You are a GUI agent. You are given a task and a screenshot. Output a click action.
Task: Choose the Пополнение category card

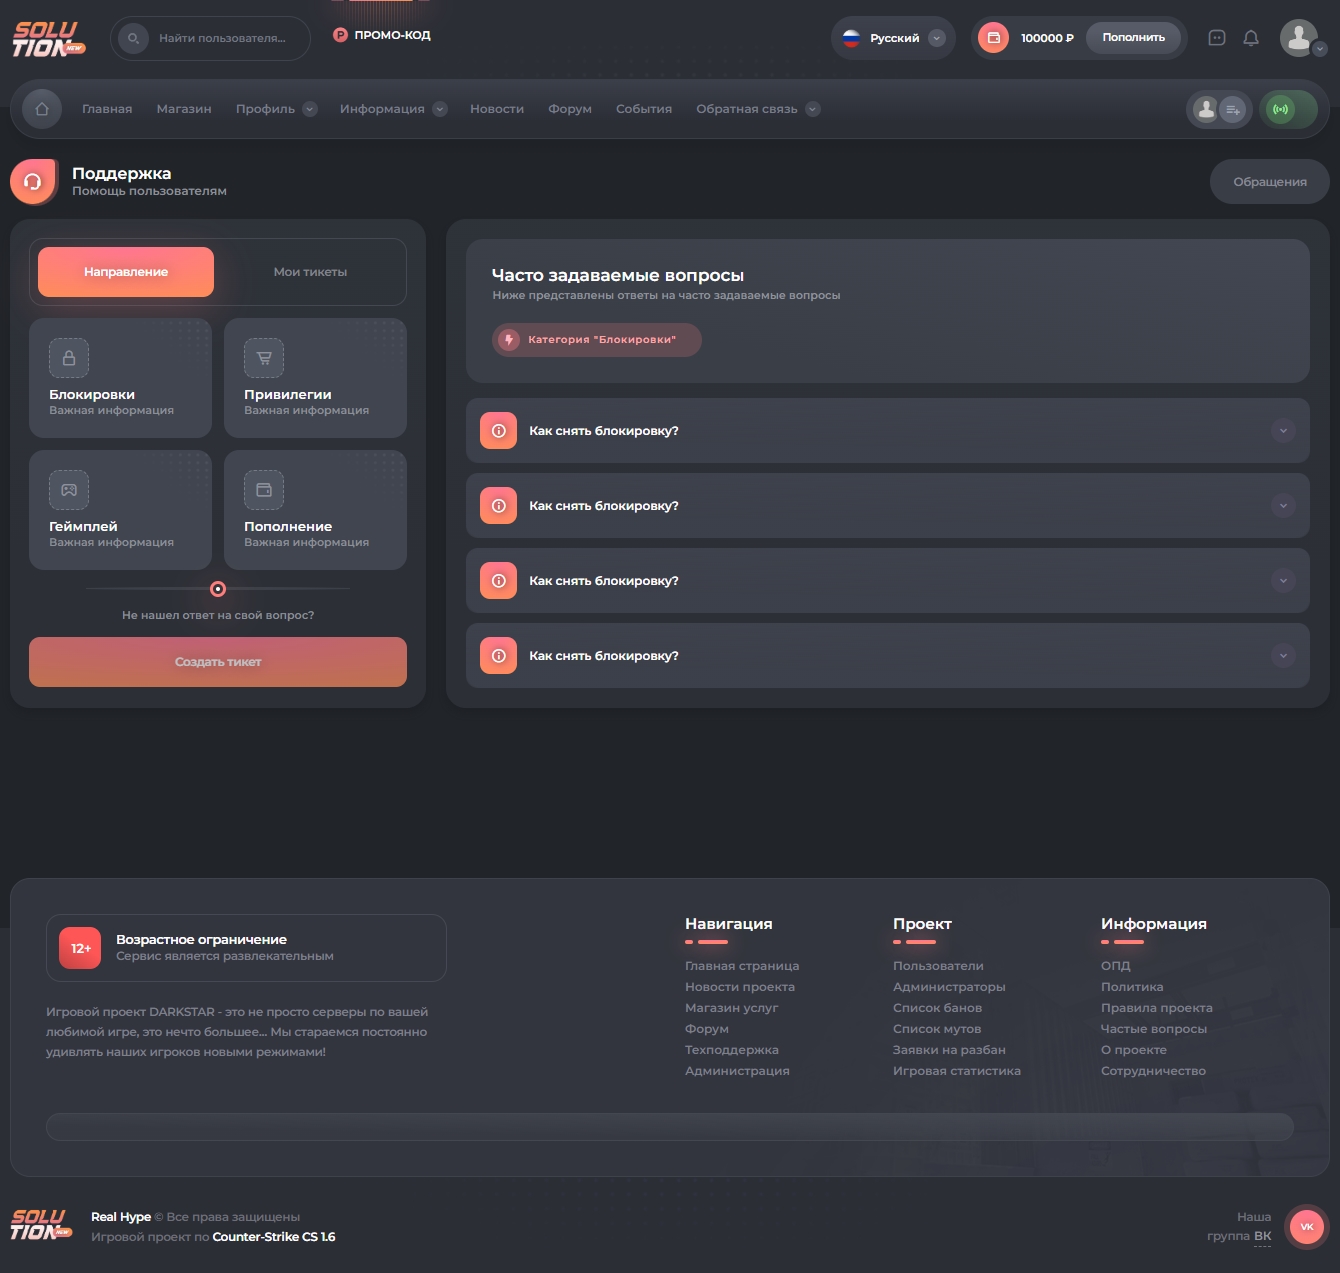pyautogui.click(x=315, y=510)
